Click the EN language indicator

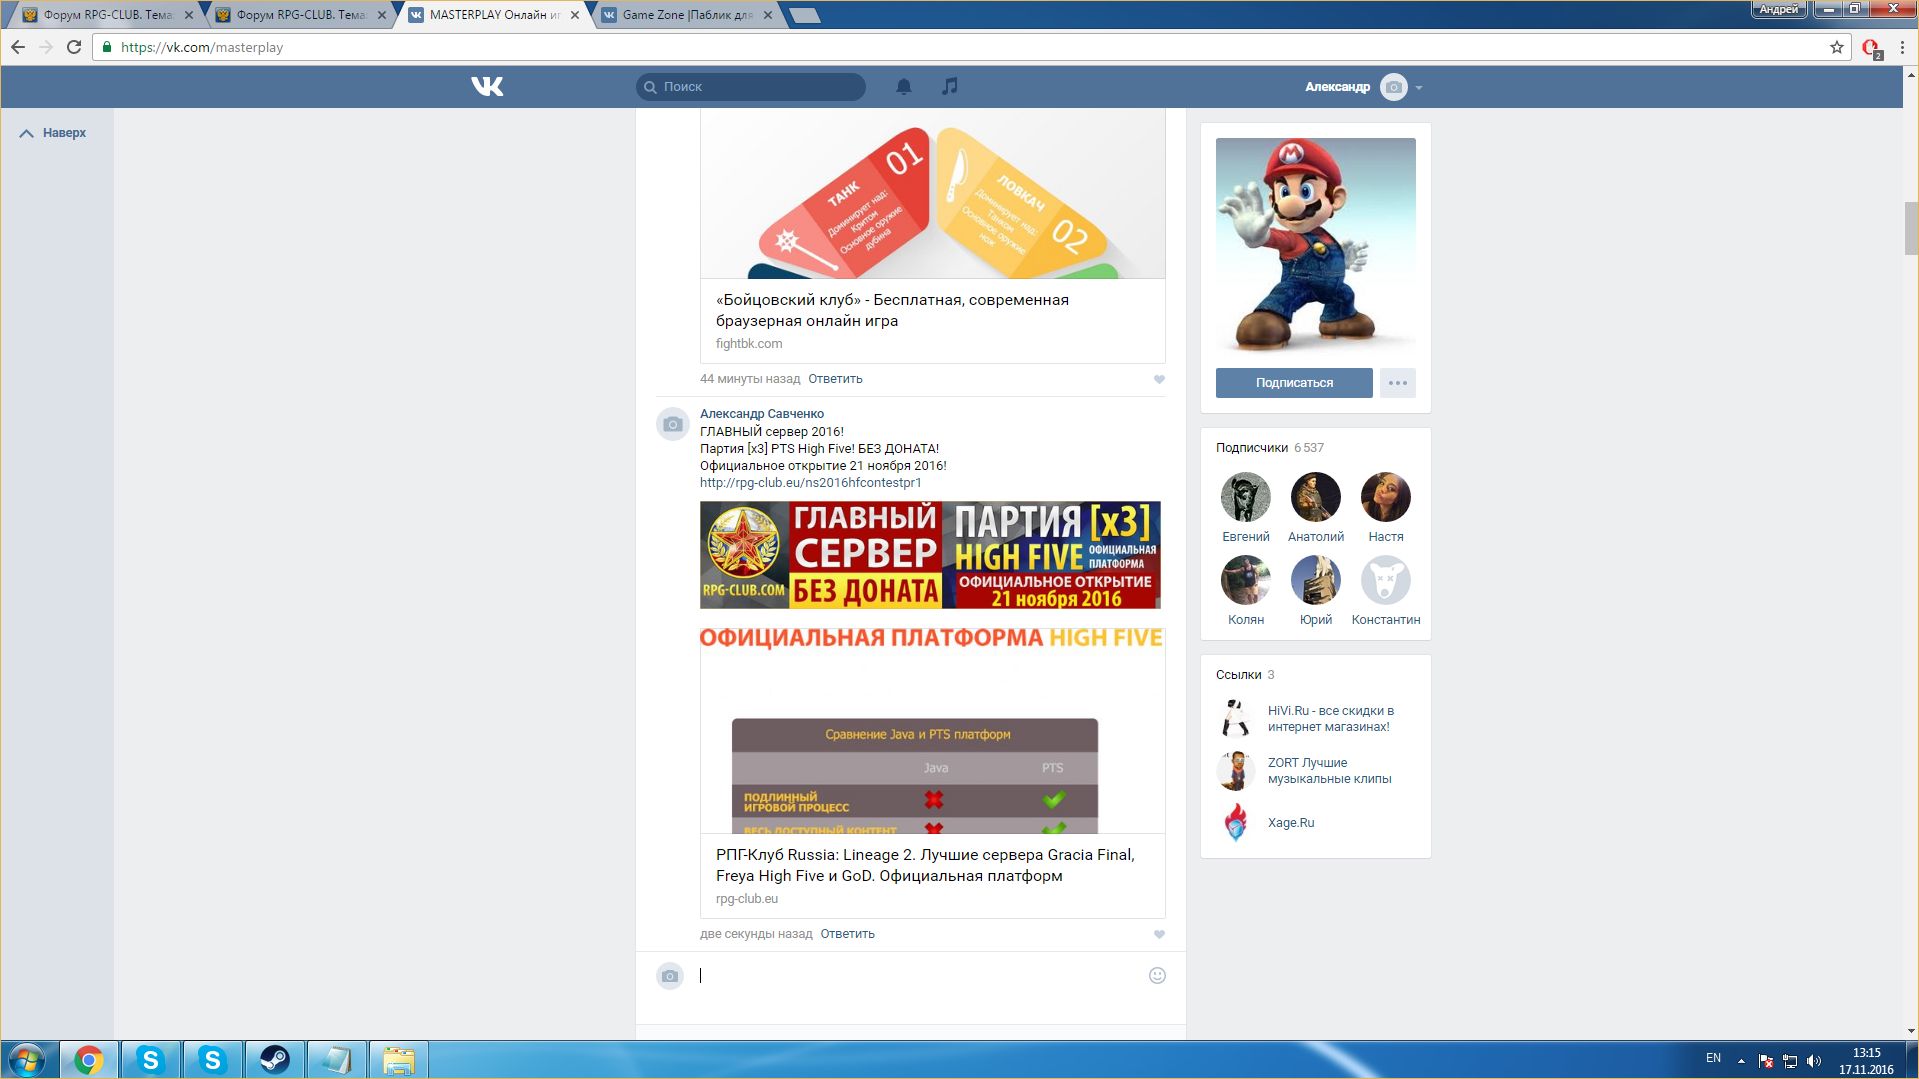pos(1713,1058)
